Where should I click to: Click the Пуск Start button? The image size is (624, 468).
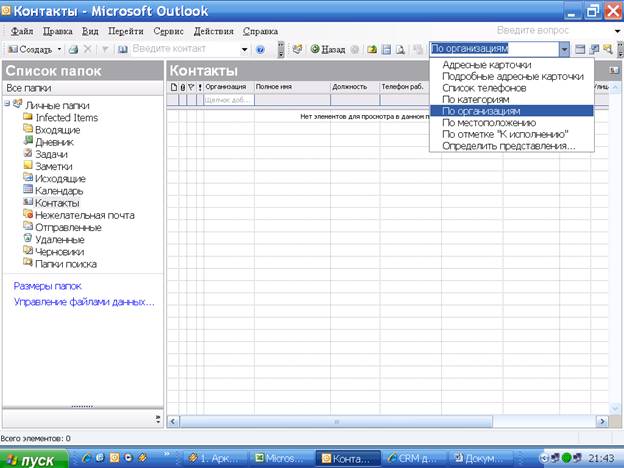click(x=32, y=459)
